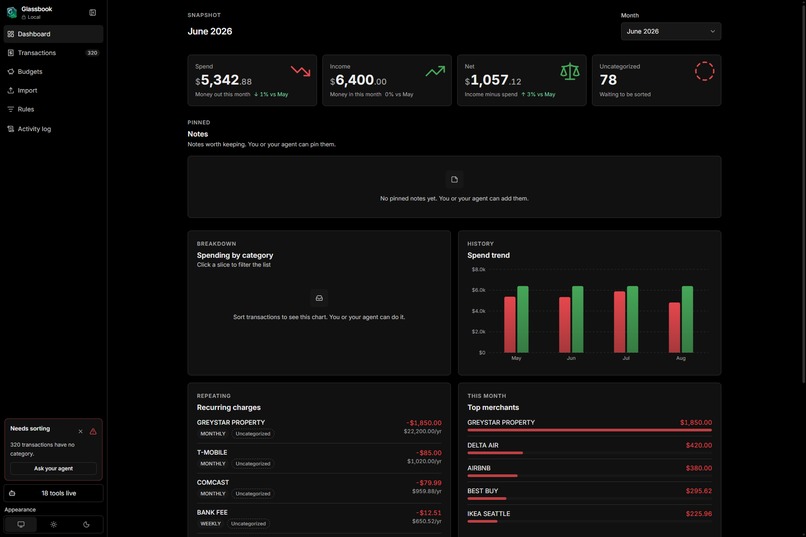The height and width of the screenshot is (537, 806).
Task: Click the Rules filter icon
Action: tap(11, 109)
